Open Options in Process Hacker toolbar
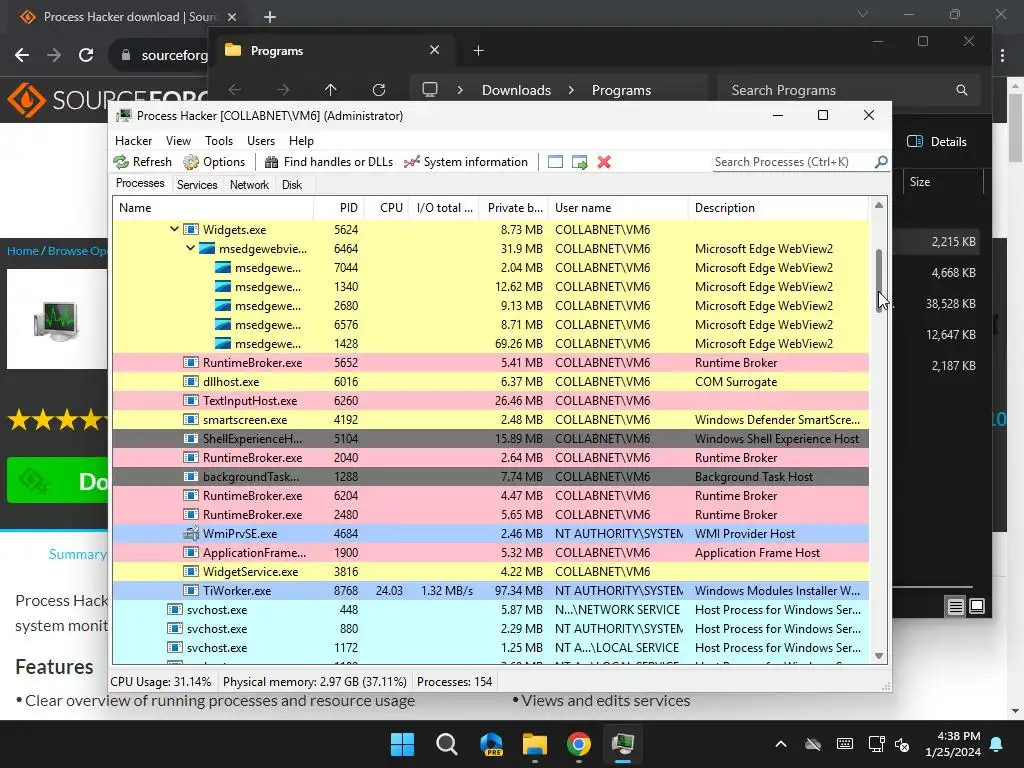 point(214,162)
